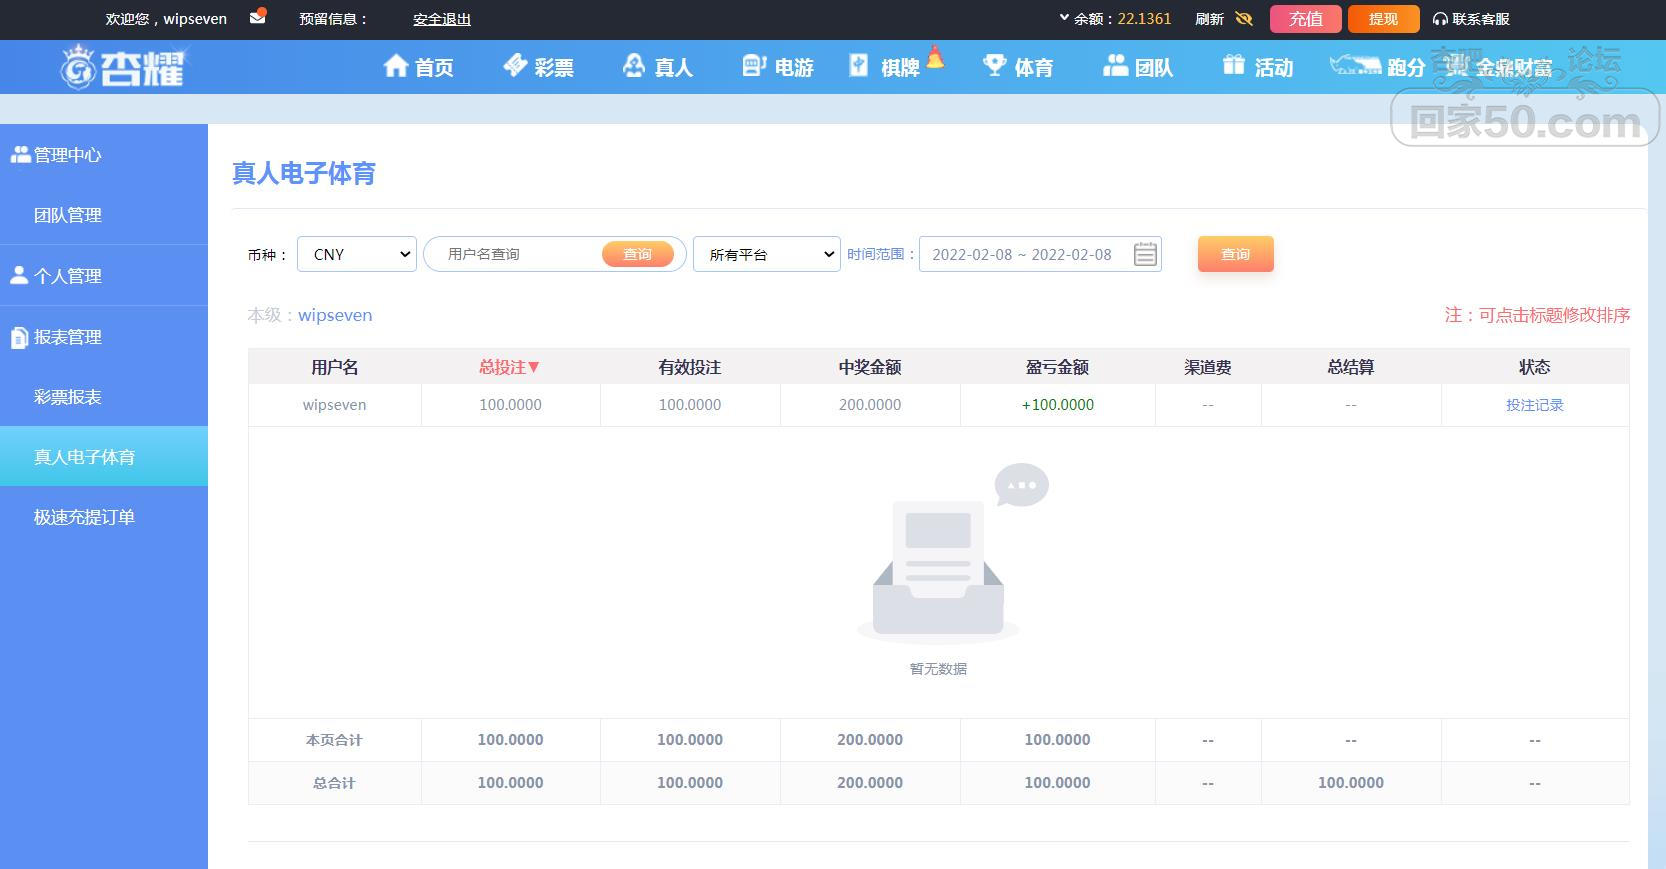Screen dimensions: 1666x869
Task: Open 首页 home icon in navigation
Action: point(396,67)
